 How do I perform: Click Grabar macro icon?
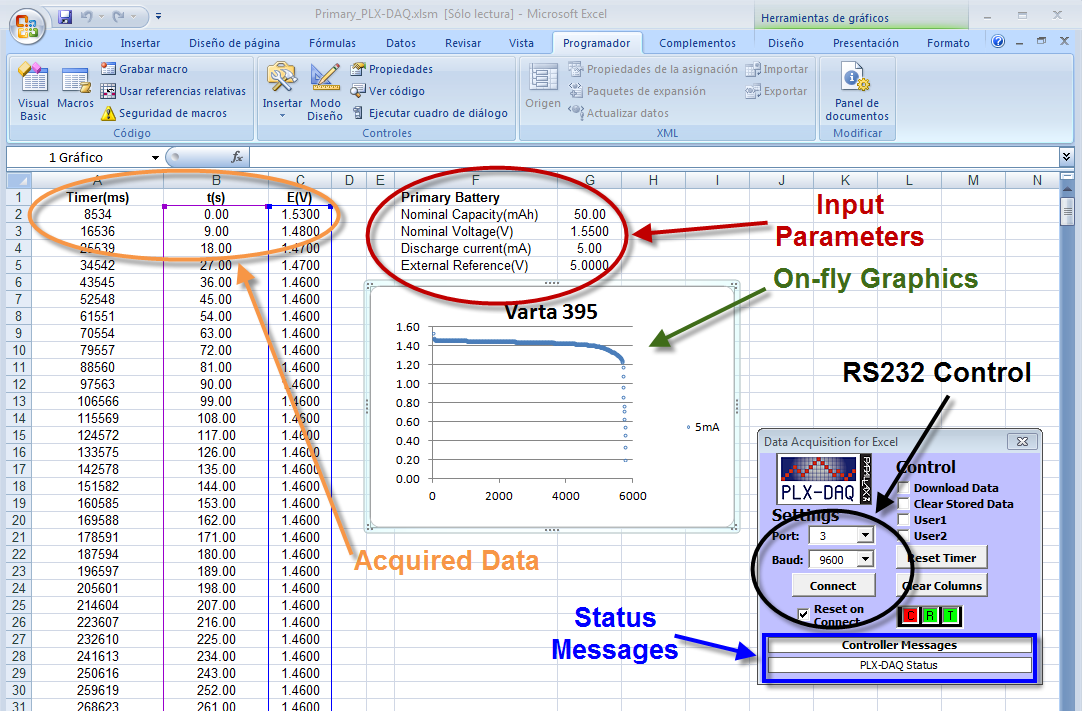coord(109,69)
